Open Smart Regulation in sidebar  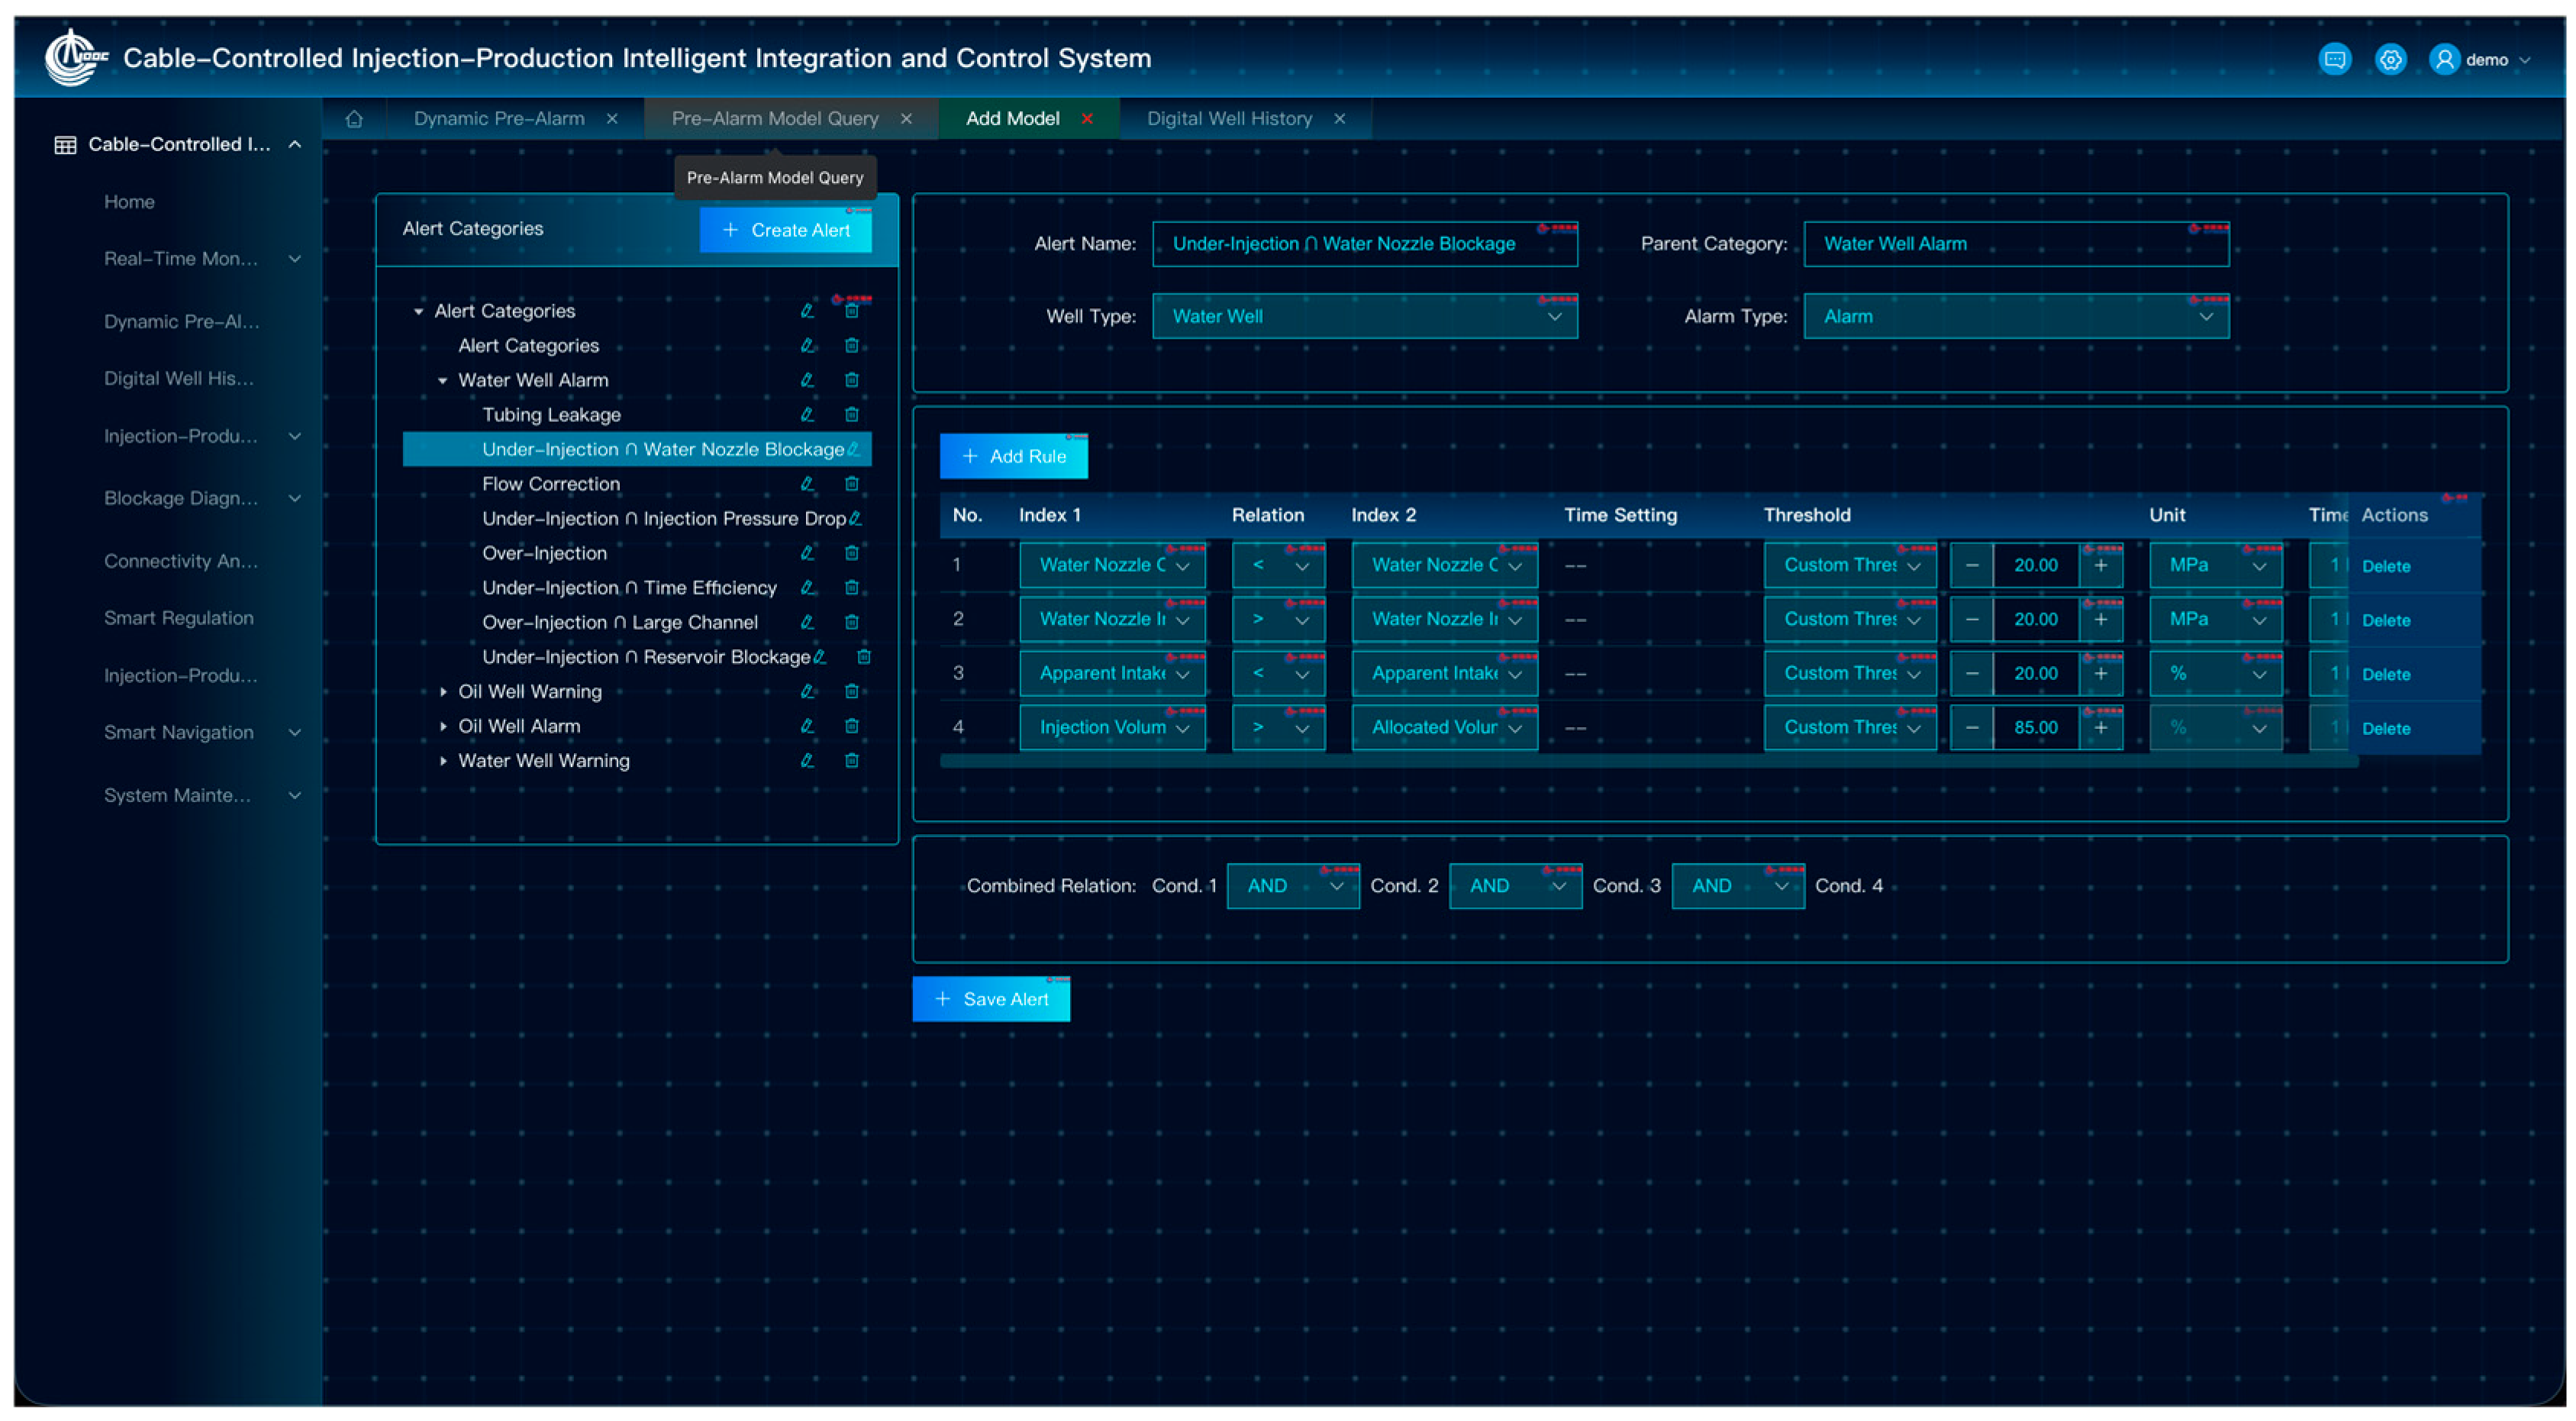(x=179, y=618)
